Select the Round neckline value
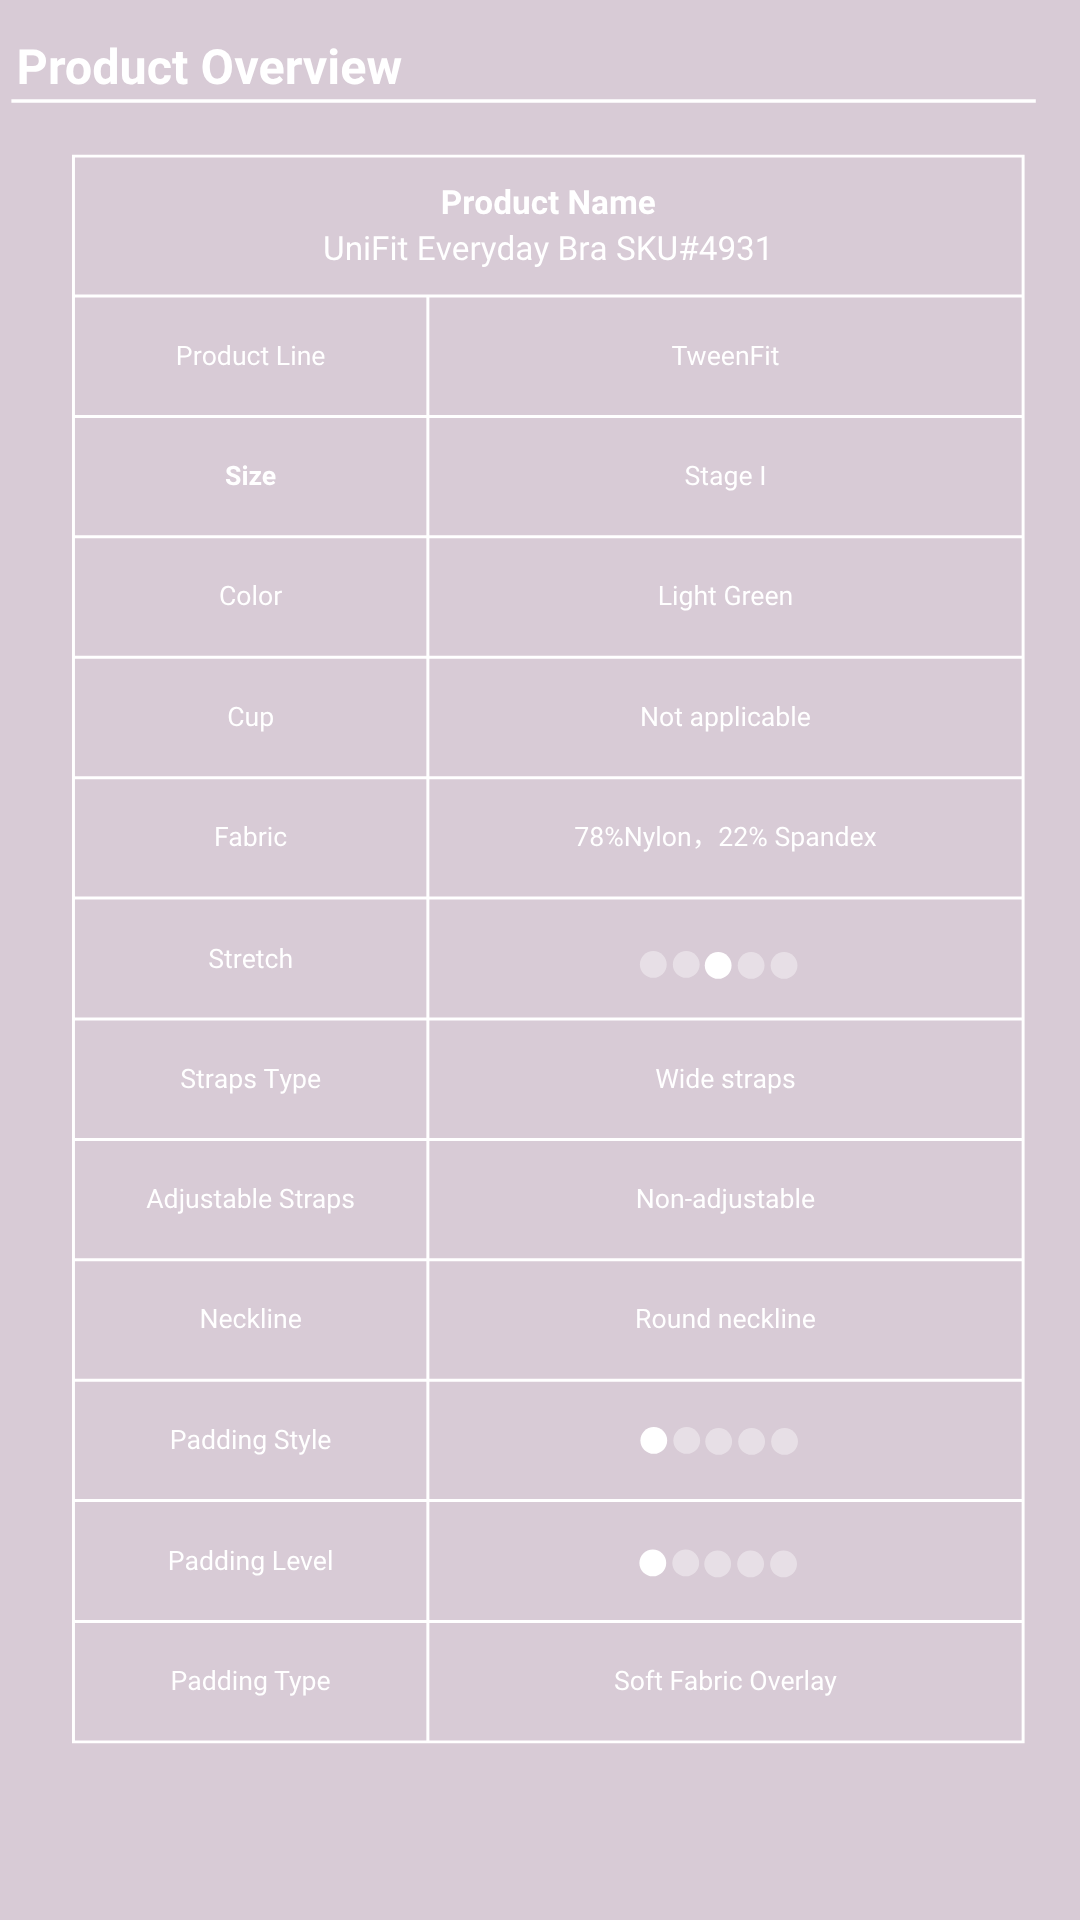 (x=725, y=1319)
